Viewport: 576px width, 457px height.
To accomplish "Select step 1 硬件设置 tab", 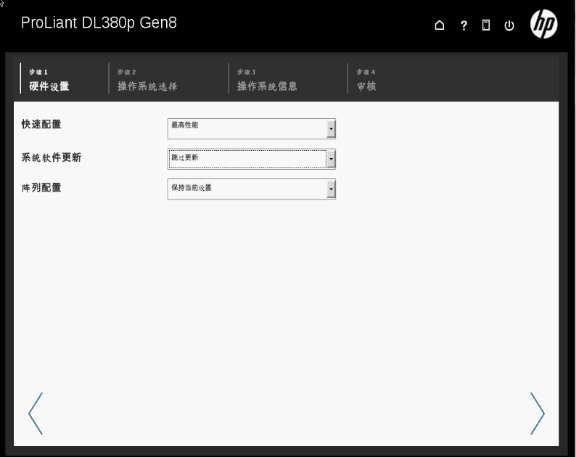I will point(49,79).
